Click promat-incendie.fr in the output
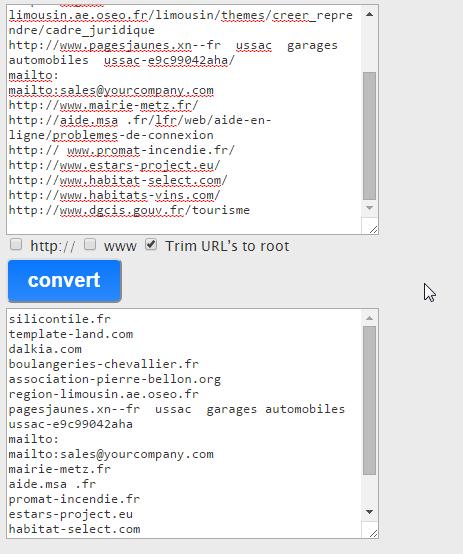463x554 pixels. pos(74,499)
